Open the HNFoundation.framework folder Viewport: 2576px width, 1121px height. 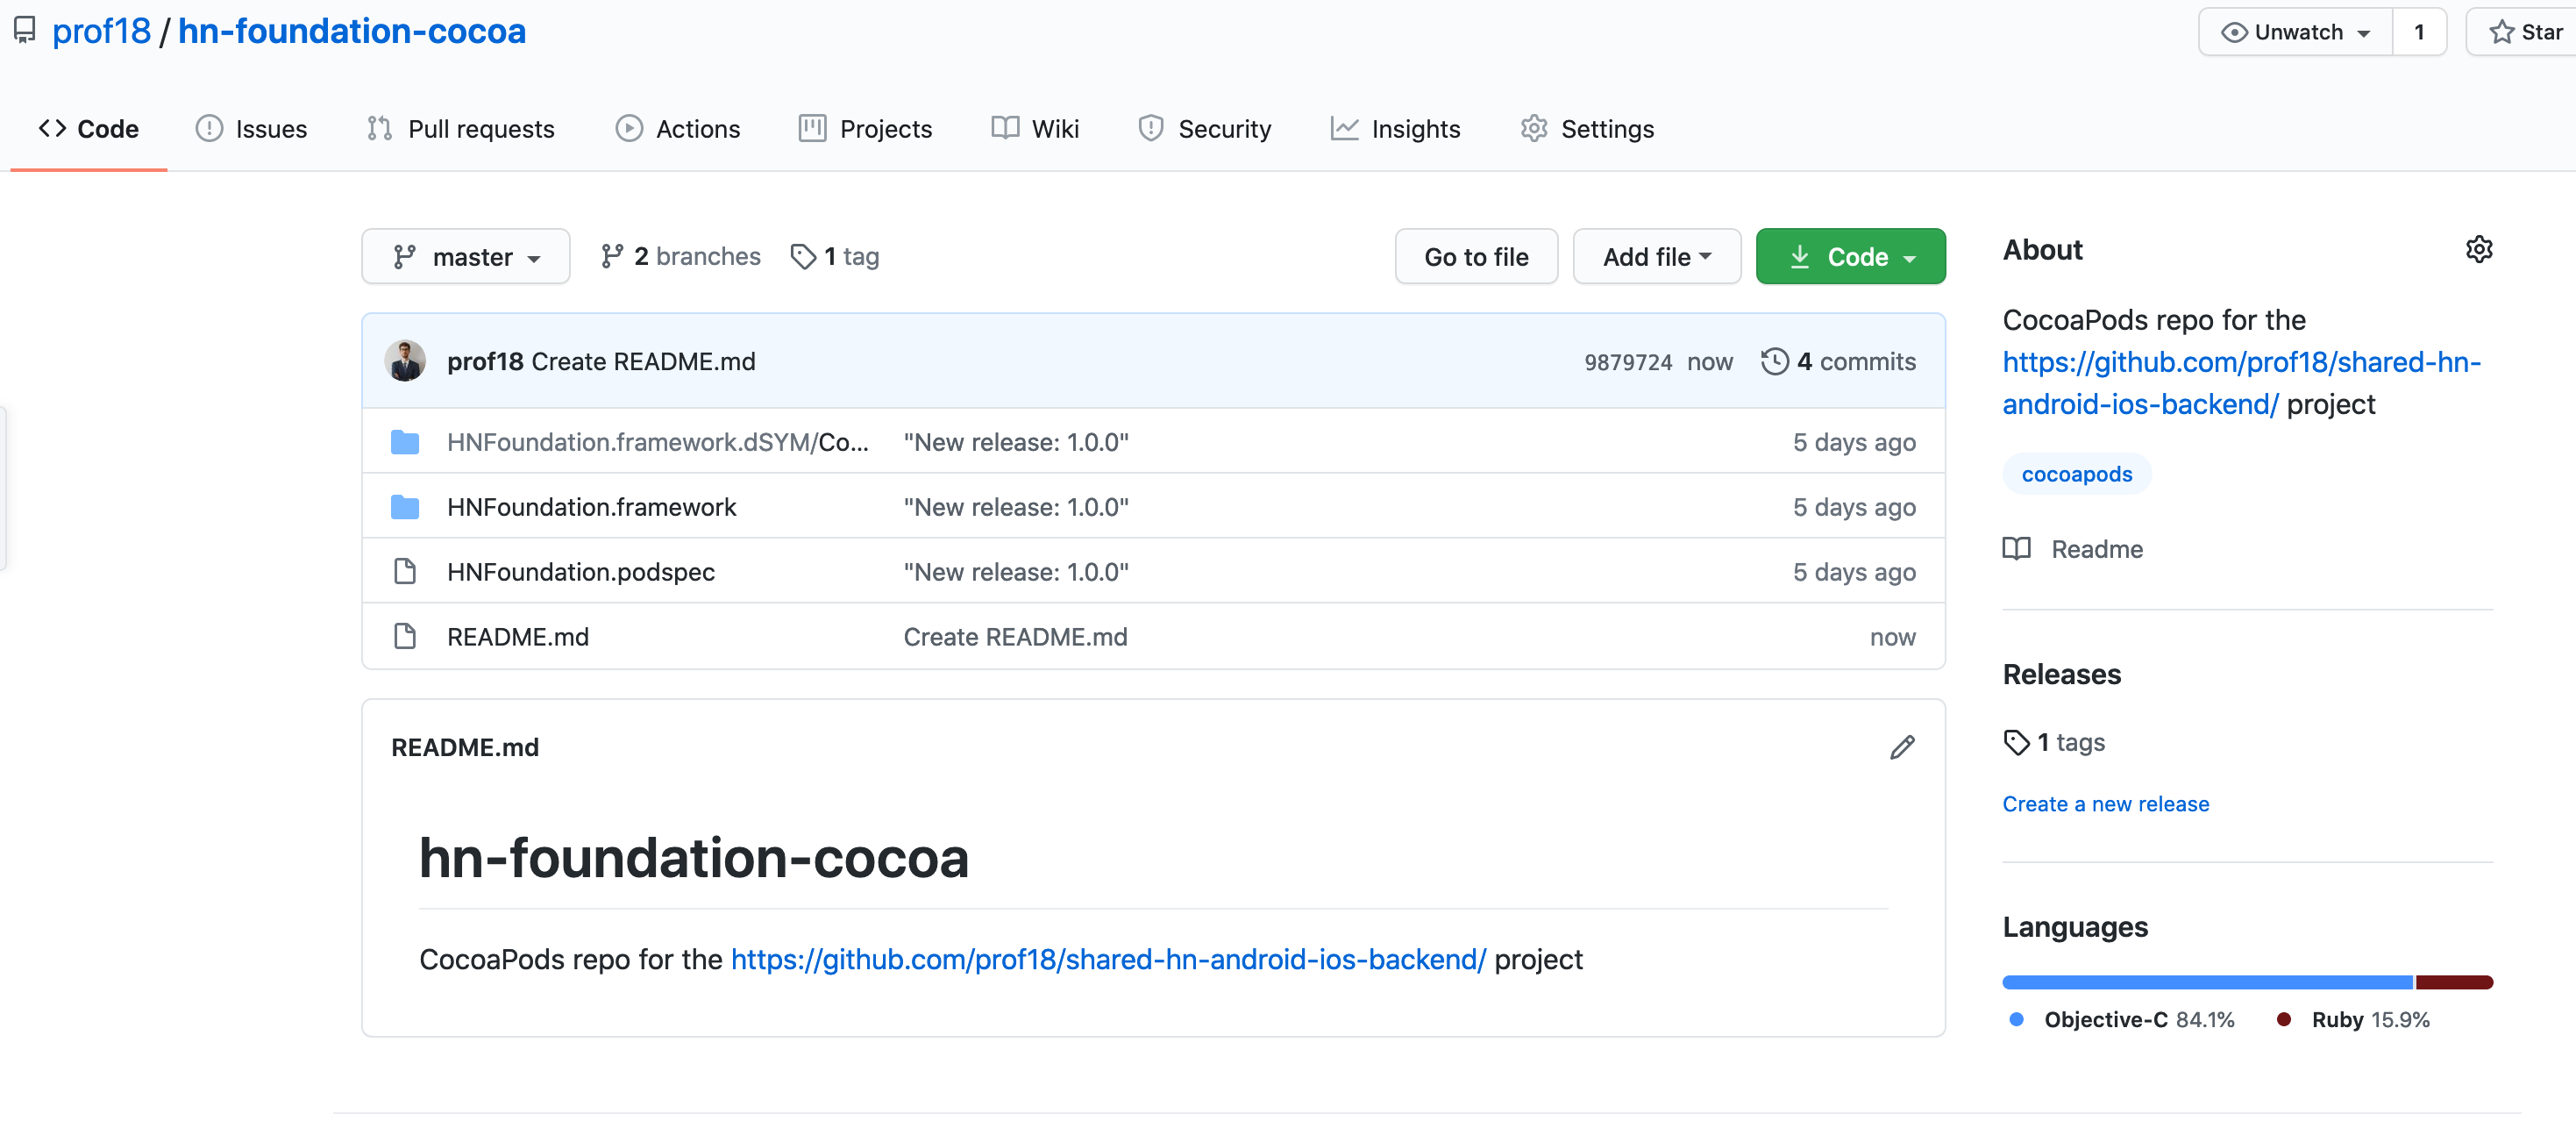591,507
